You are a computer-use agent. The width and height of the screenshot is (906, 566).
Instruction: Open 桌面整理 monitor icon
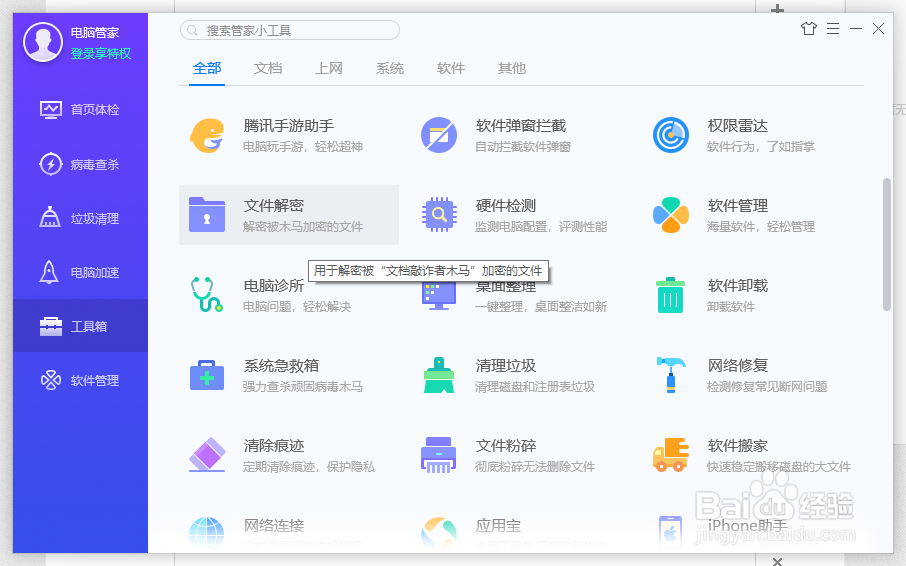pos(439,296)
